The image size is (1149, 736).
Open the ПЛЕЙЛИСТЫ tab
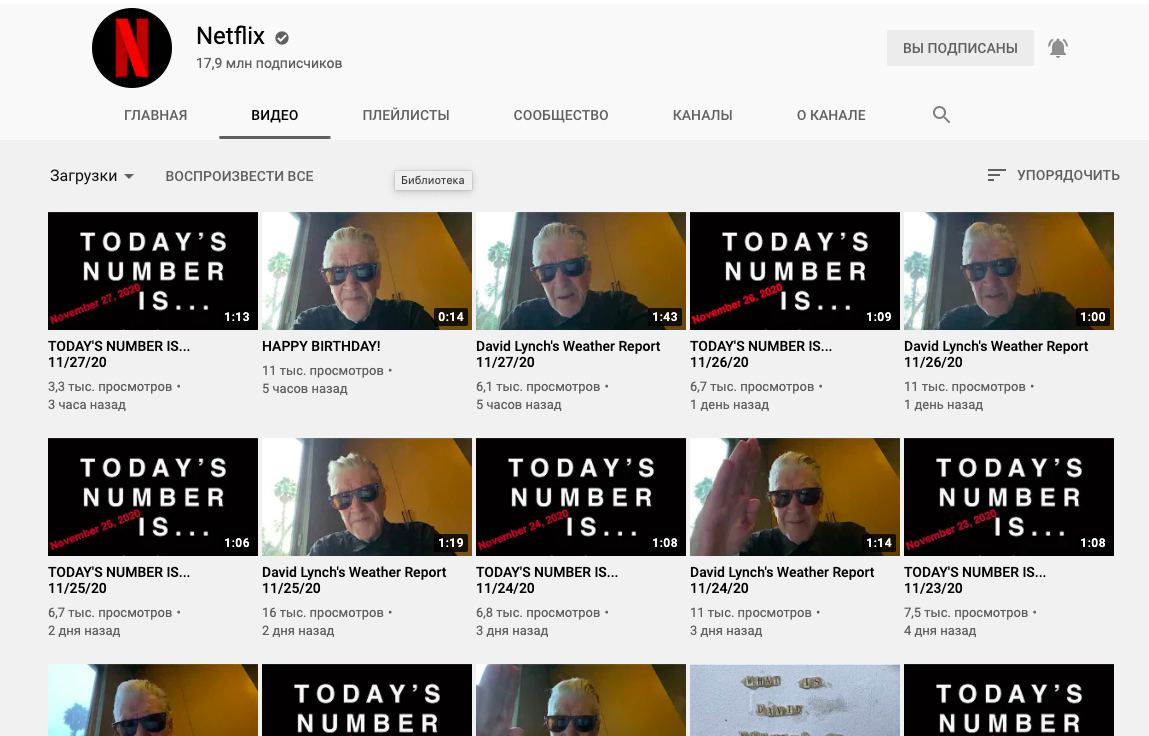pos(406,115)
